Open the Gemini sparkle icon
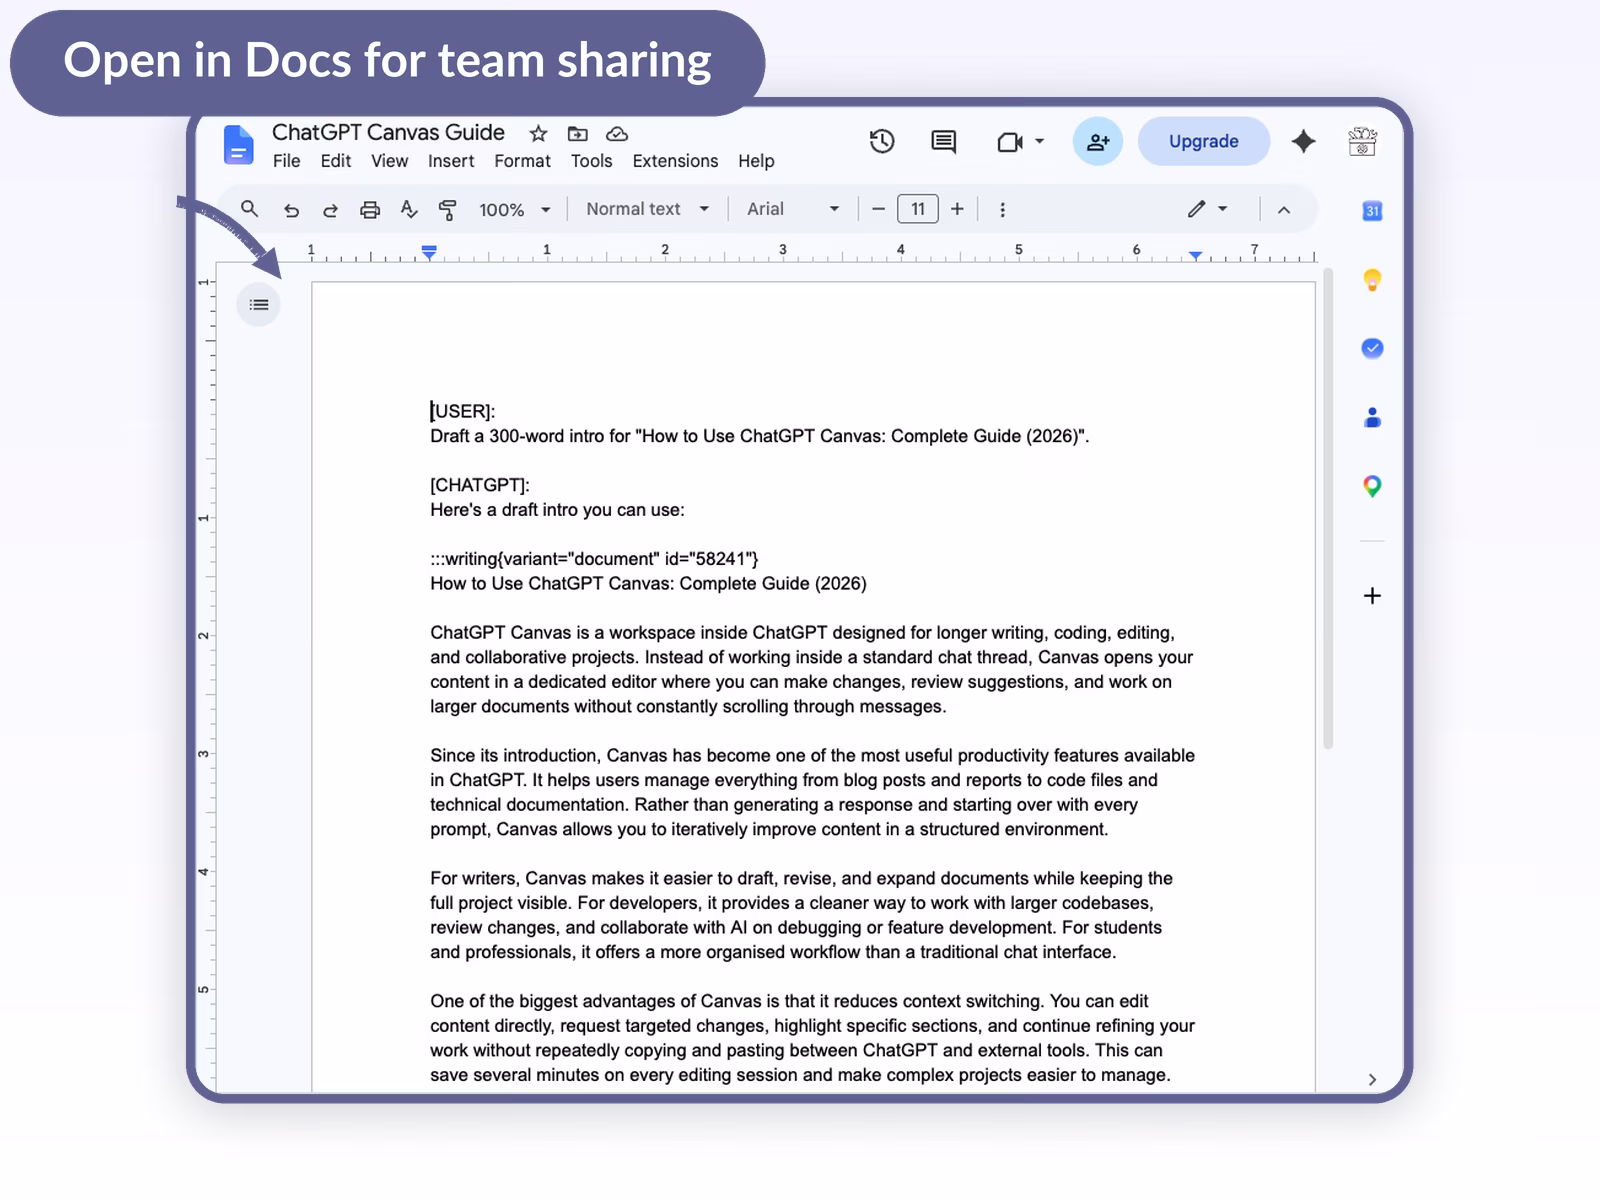1600x1200 pixels. click(x=1303, y=141)
